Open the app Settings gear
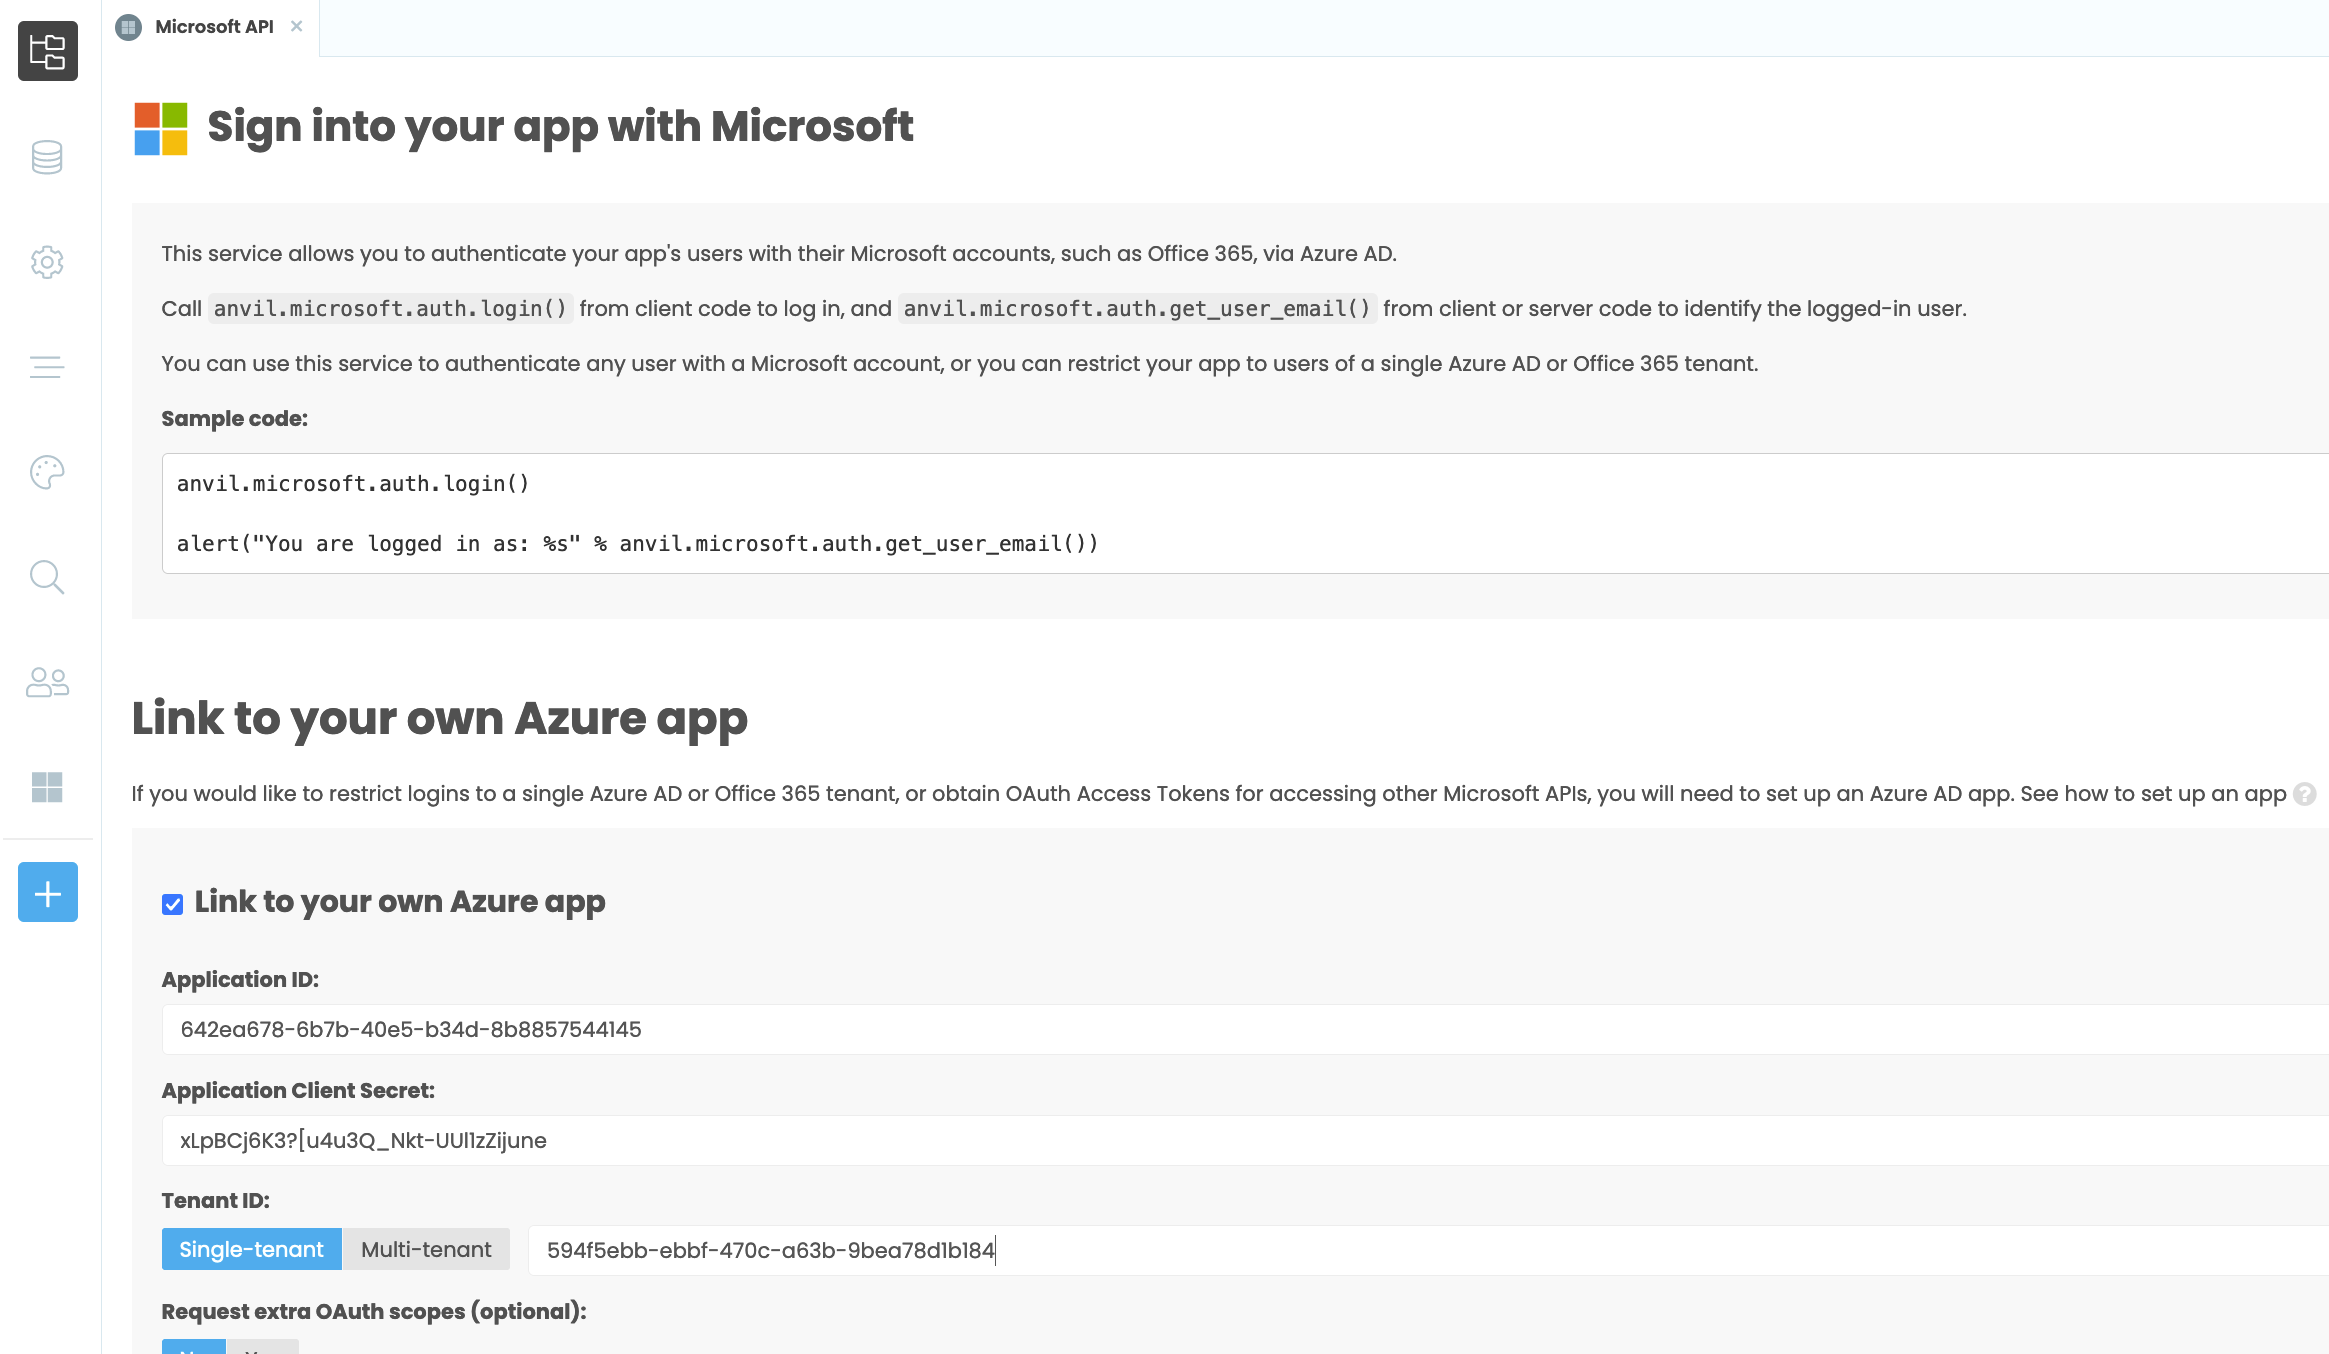Viewport: 2329px width, 1354px height. [x=47, y=262]
